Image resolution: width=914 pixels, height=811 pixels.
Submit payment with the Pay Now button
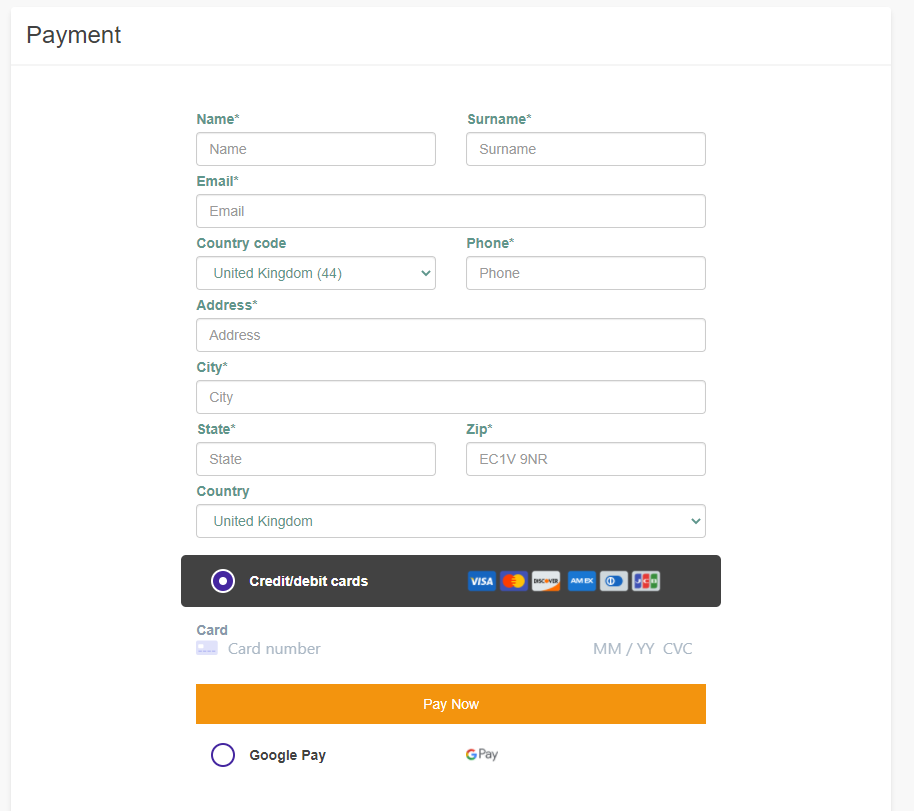pyautogui.click(x=451, y=704)
